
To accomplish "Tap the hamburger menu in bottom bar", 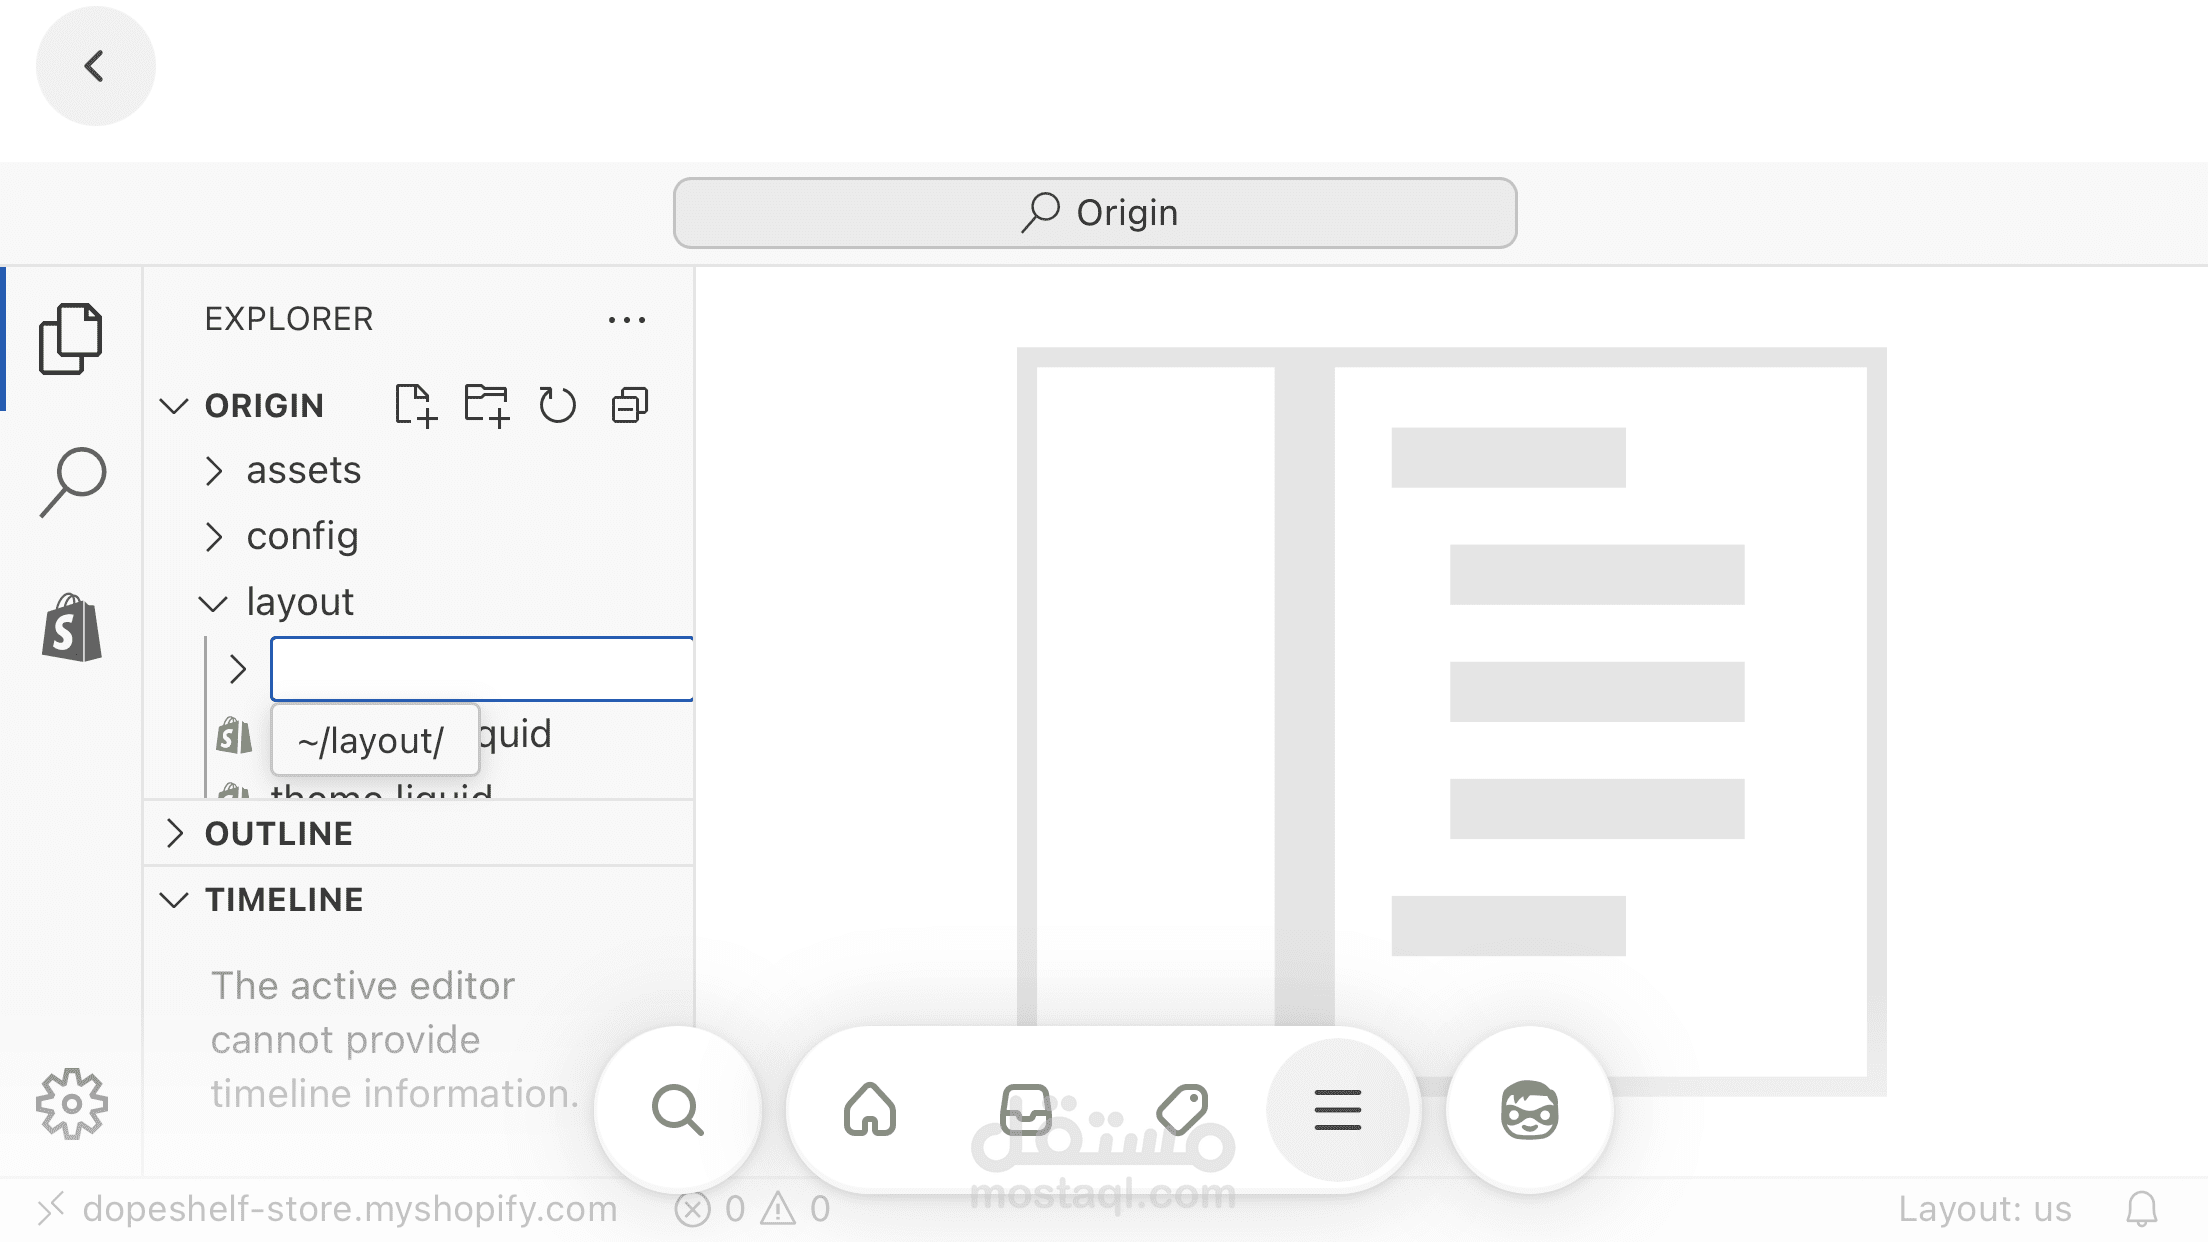I will coord(1337,1110).
